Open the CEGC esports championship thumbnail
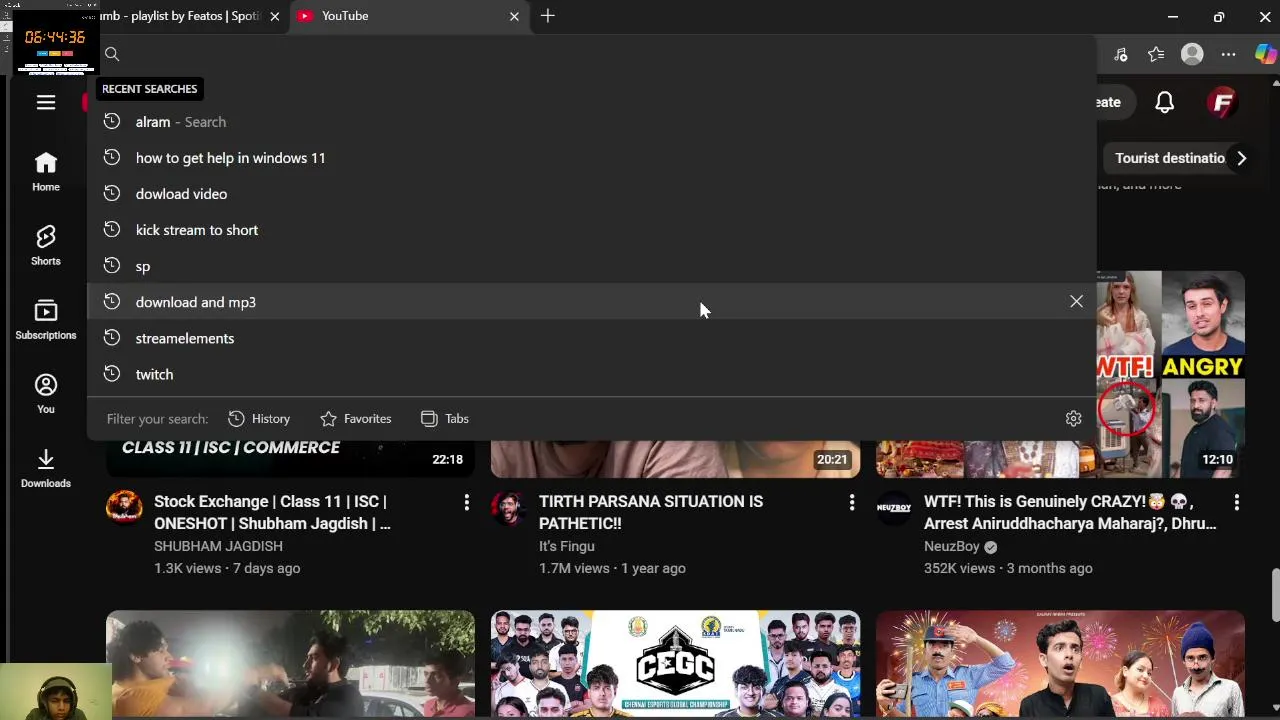The height and width of the screenshot is (720, 1280). pos(675,663)
